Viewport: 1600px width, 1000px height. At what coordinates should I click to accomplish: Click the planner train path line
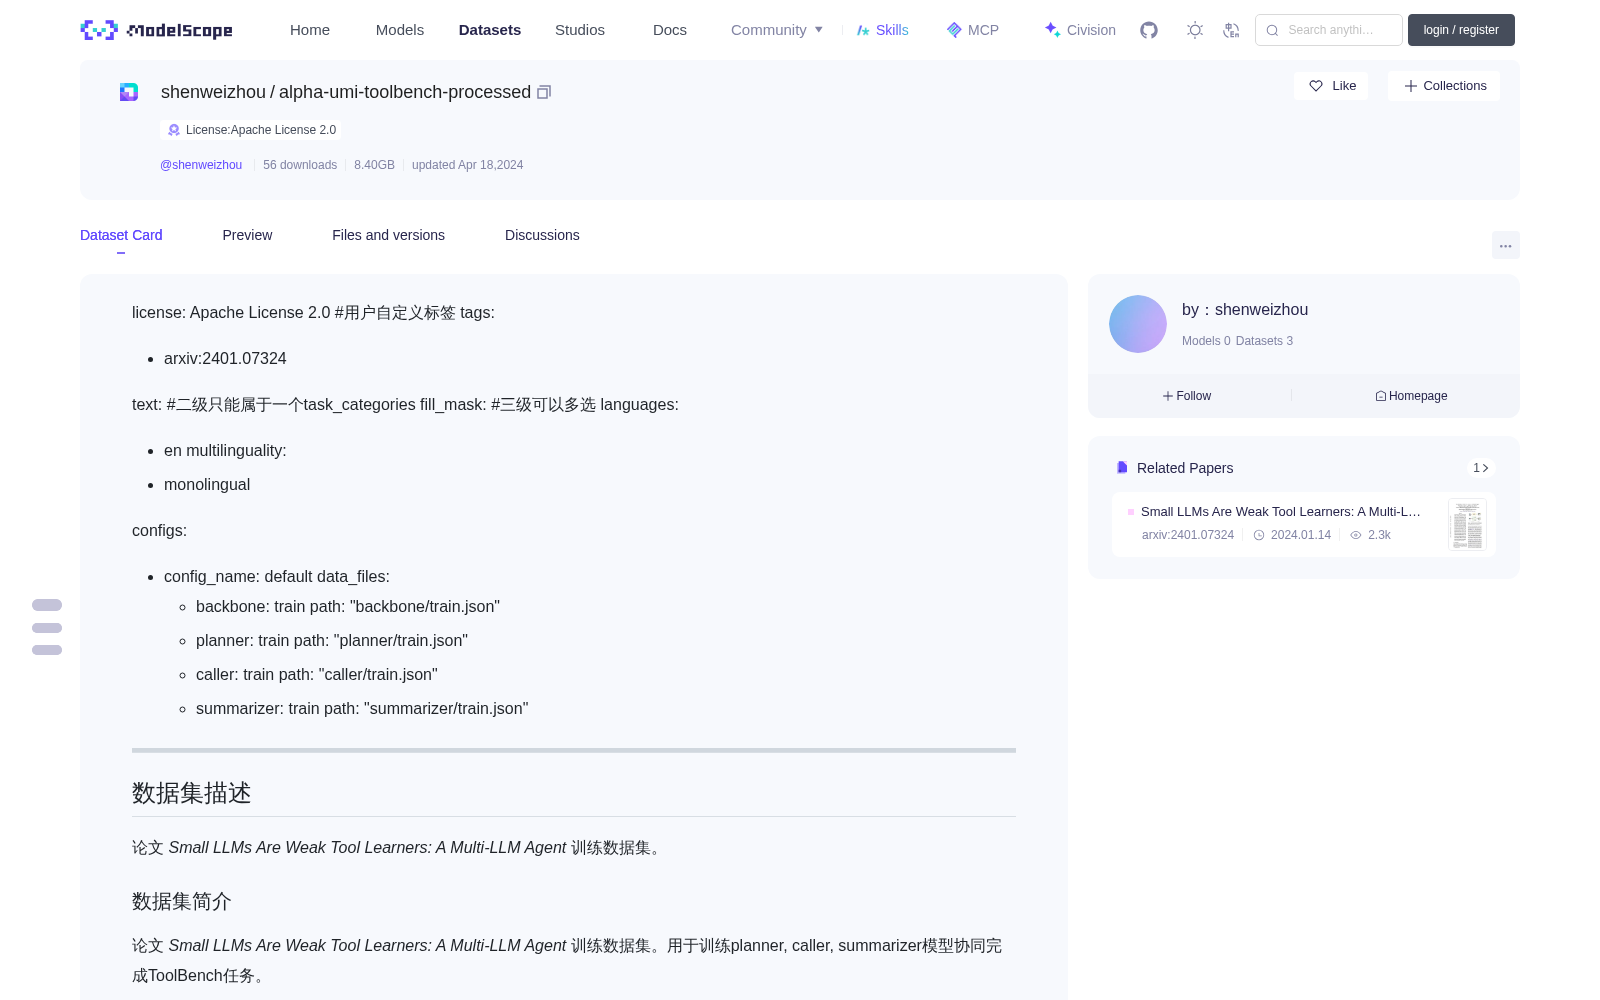tap(332, 641)
